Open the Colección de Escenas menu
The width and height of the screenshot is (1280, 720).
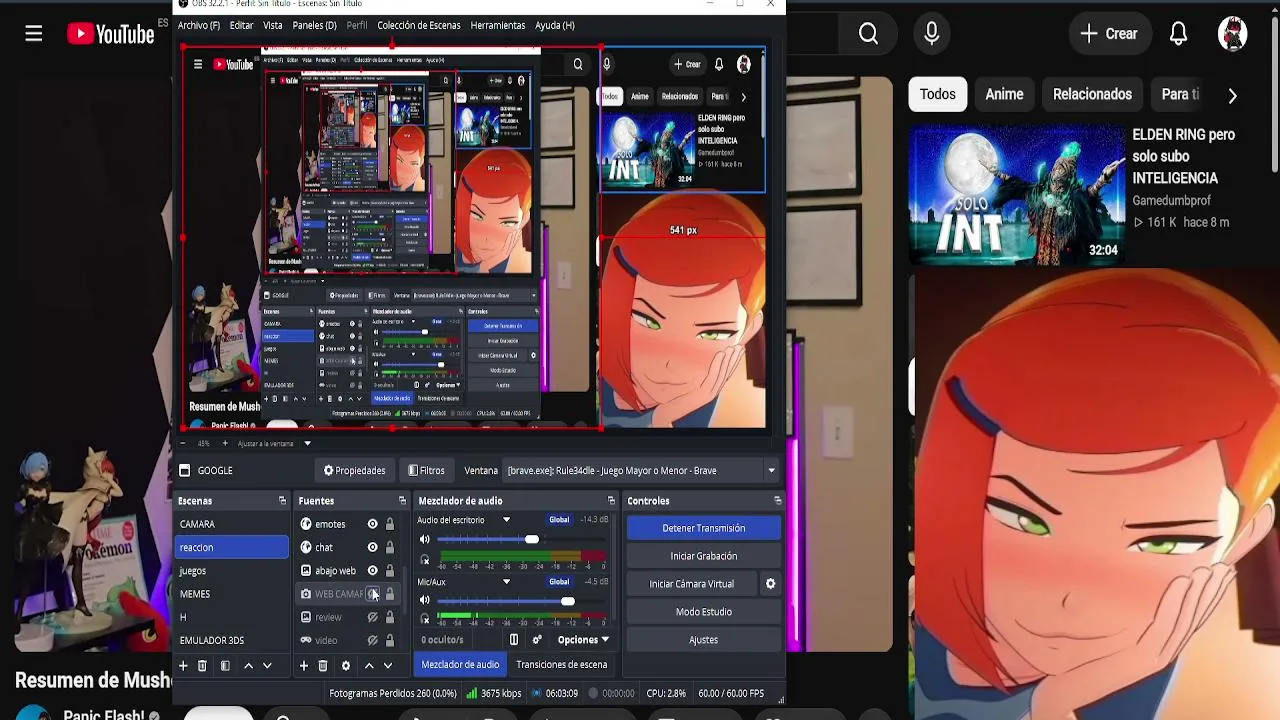419,25
